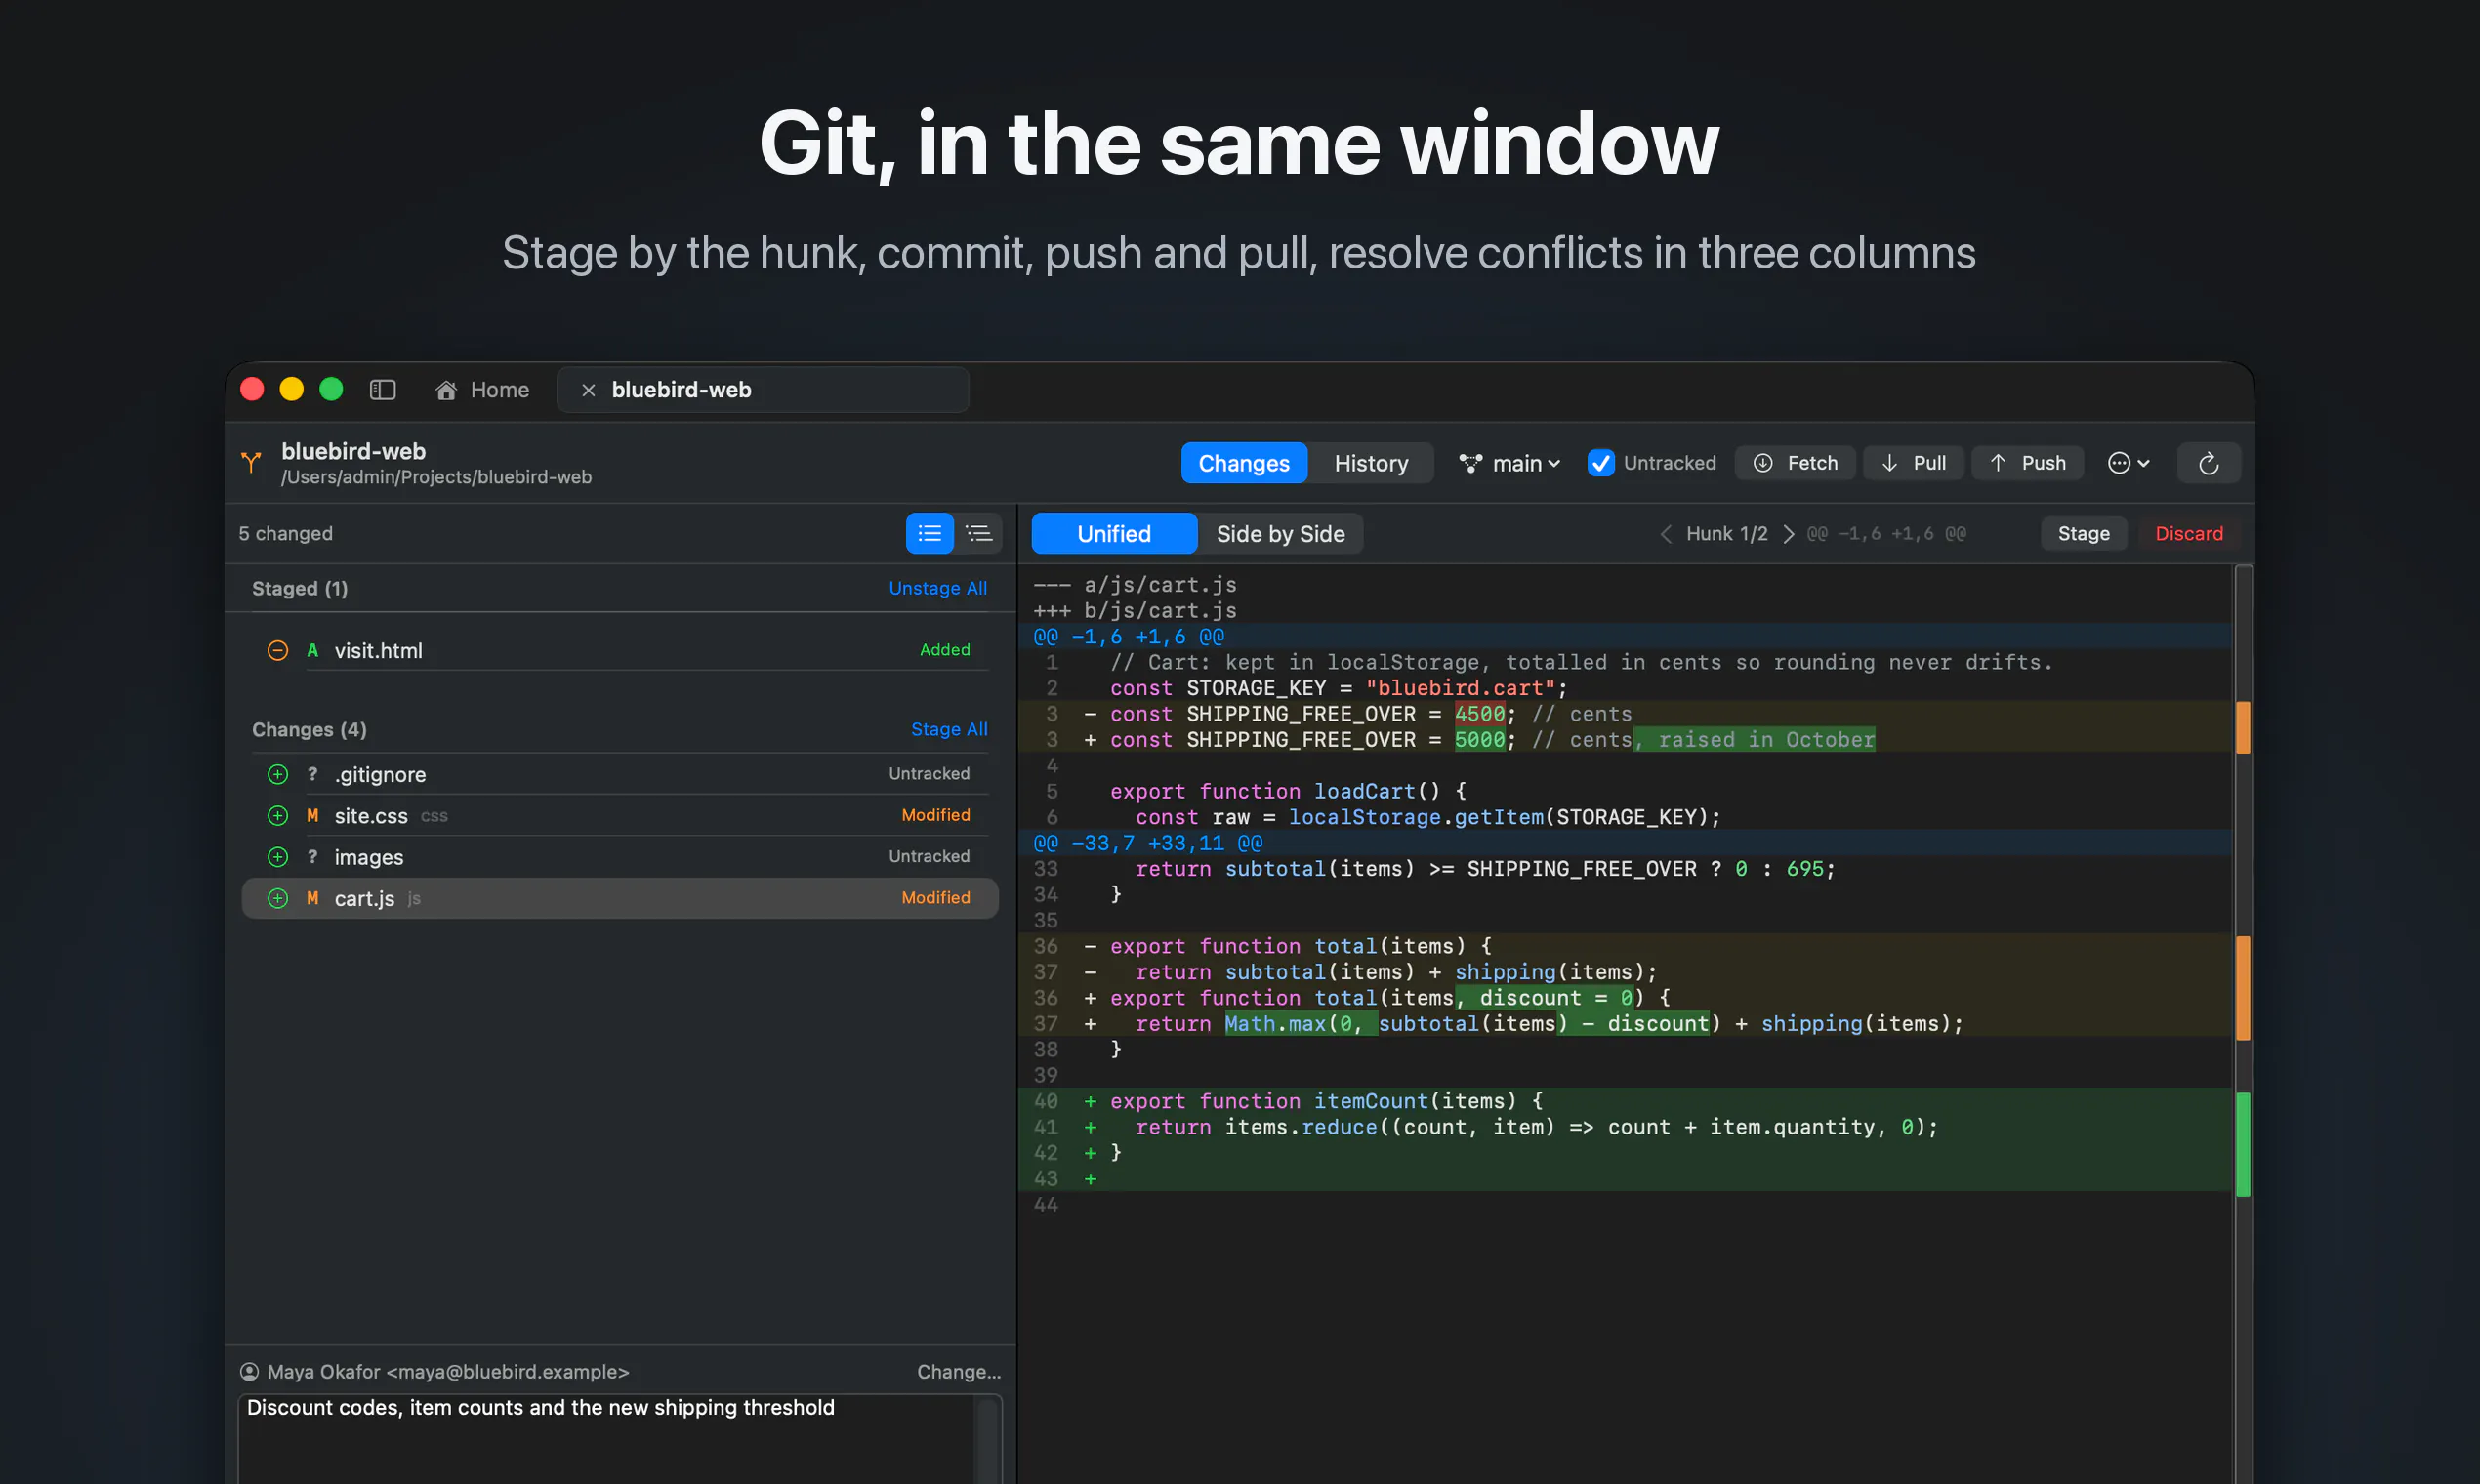Toggle the sidebar panel icon
The height and width of the screenshot is (1484, 2480).
pos(383,390)
